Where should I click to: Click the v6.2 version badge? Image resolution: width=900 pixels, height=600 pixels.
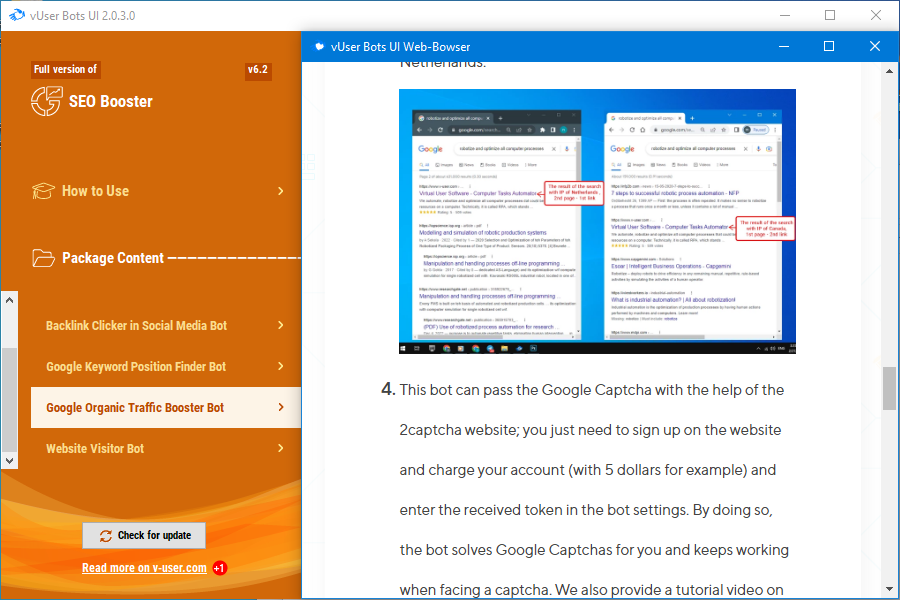click(x=258, y=70)
